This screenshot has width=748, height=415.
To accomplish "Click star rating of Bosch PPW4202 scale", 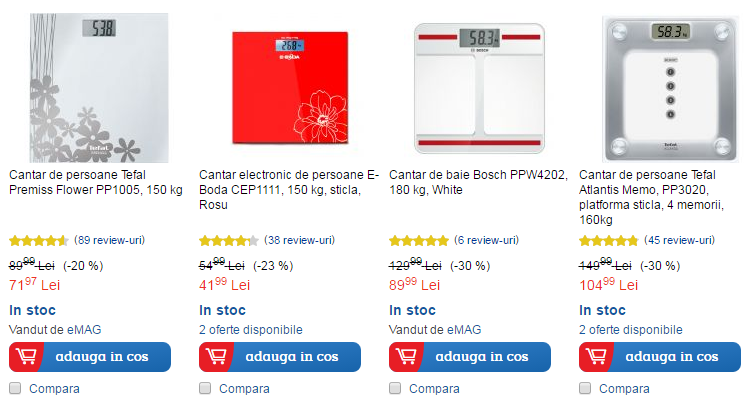I will coord(419,241).
